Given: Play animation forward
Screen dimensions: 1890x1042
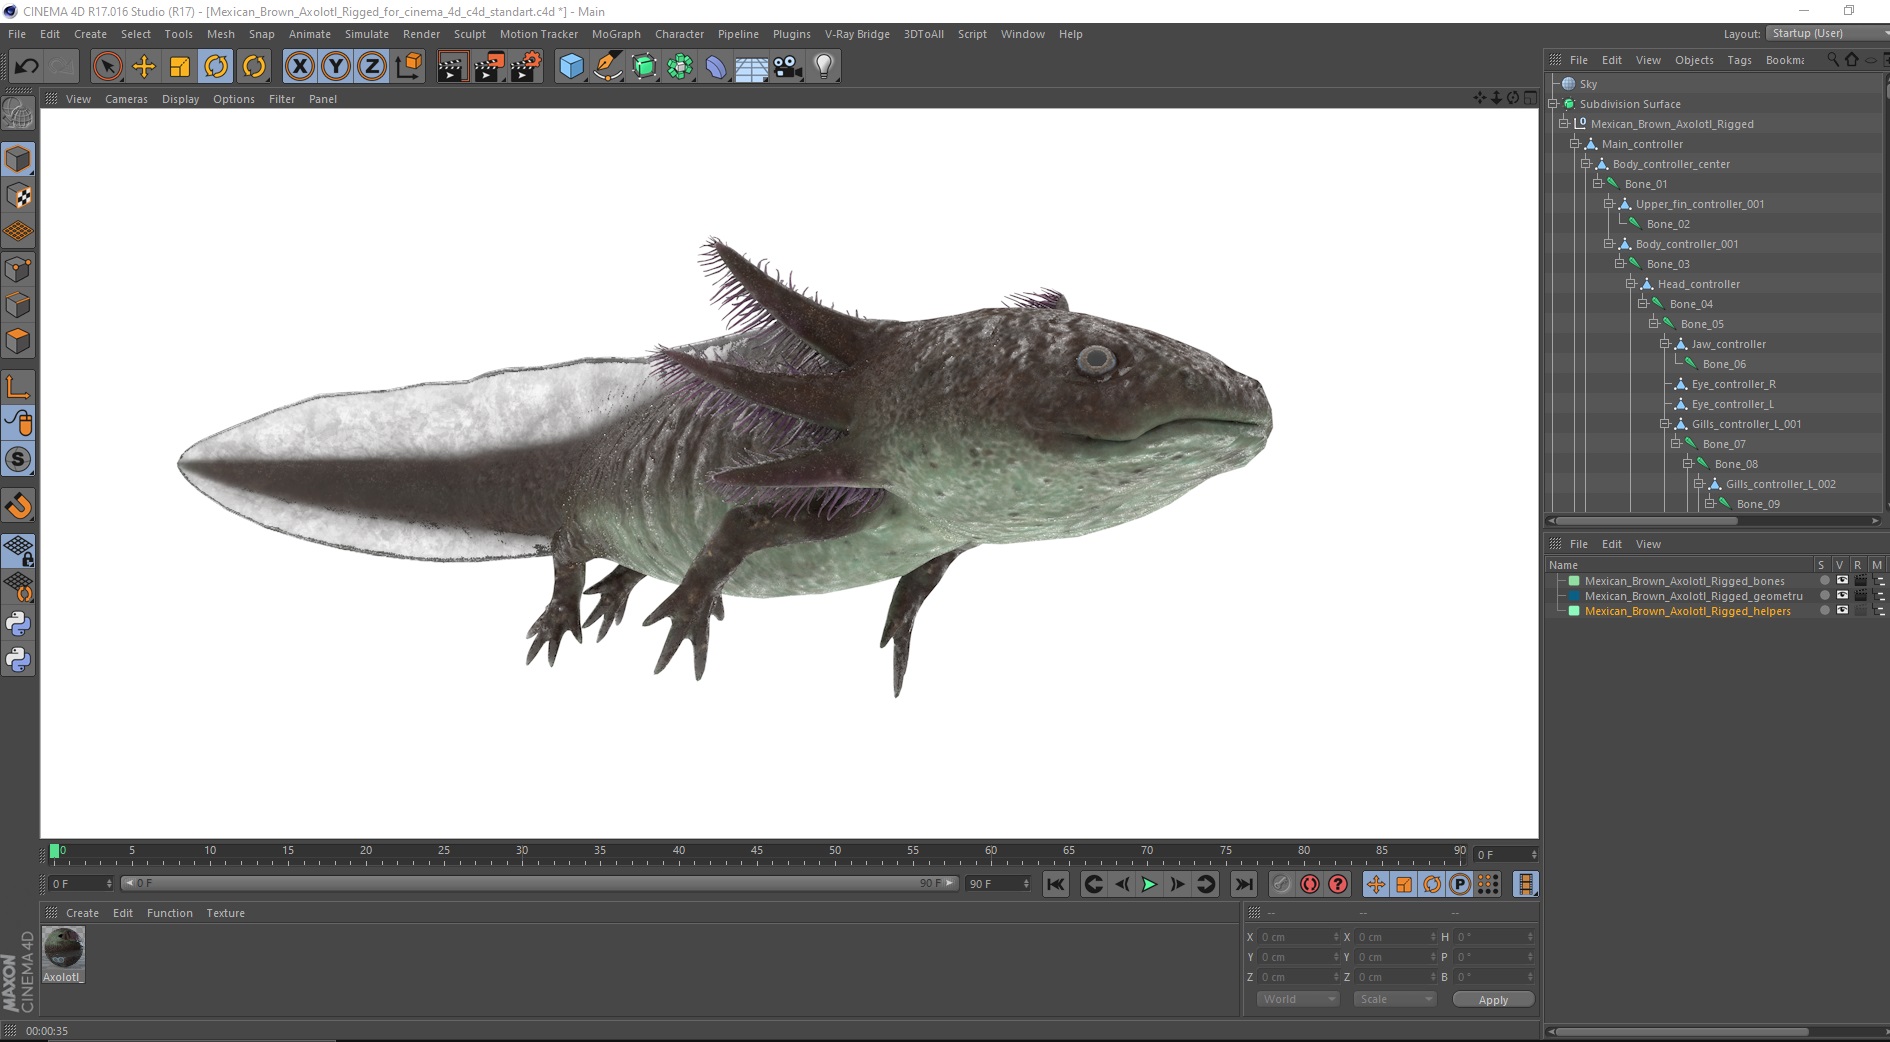Looking at the screenshot, I should tap(1150, 884).
